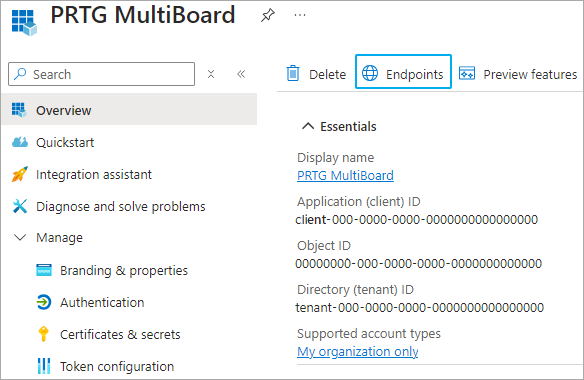584x380 pixels.
Task: Open the My organization only link
Action: (358, 351)
